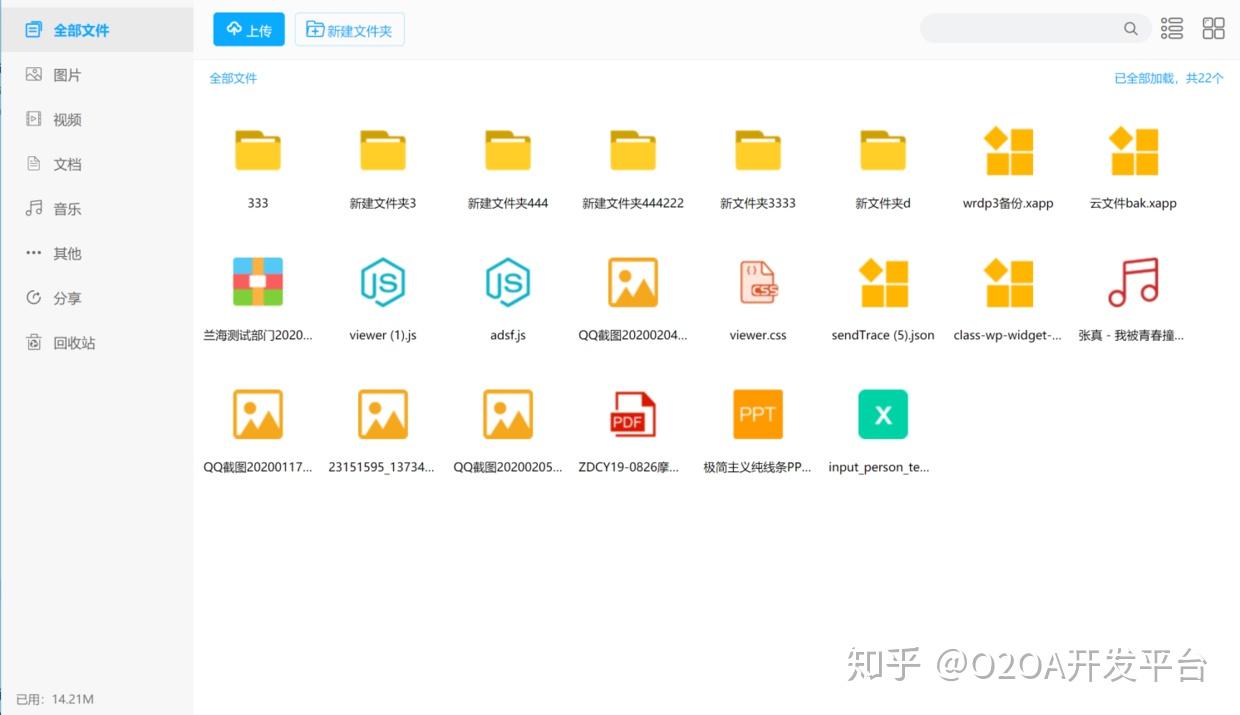Open the 其他 files category

[65, 253]
